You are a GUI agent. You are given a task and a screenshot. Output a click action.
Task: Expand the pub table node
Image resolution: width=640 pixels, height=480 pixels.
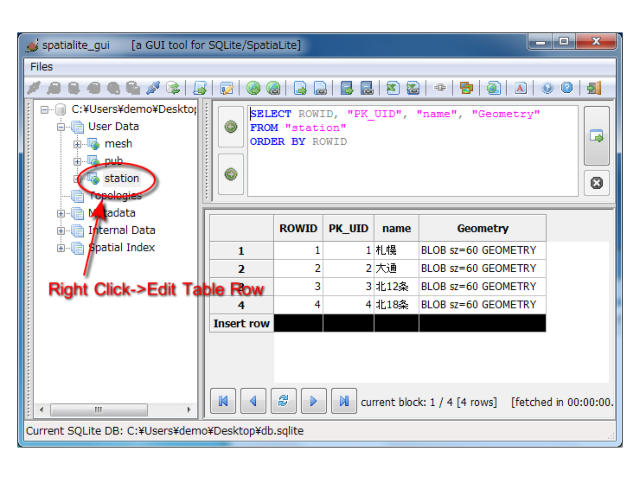click(77, 162)
